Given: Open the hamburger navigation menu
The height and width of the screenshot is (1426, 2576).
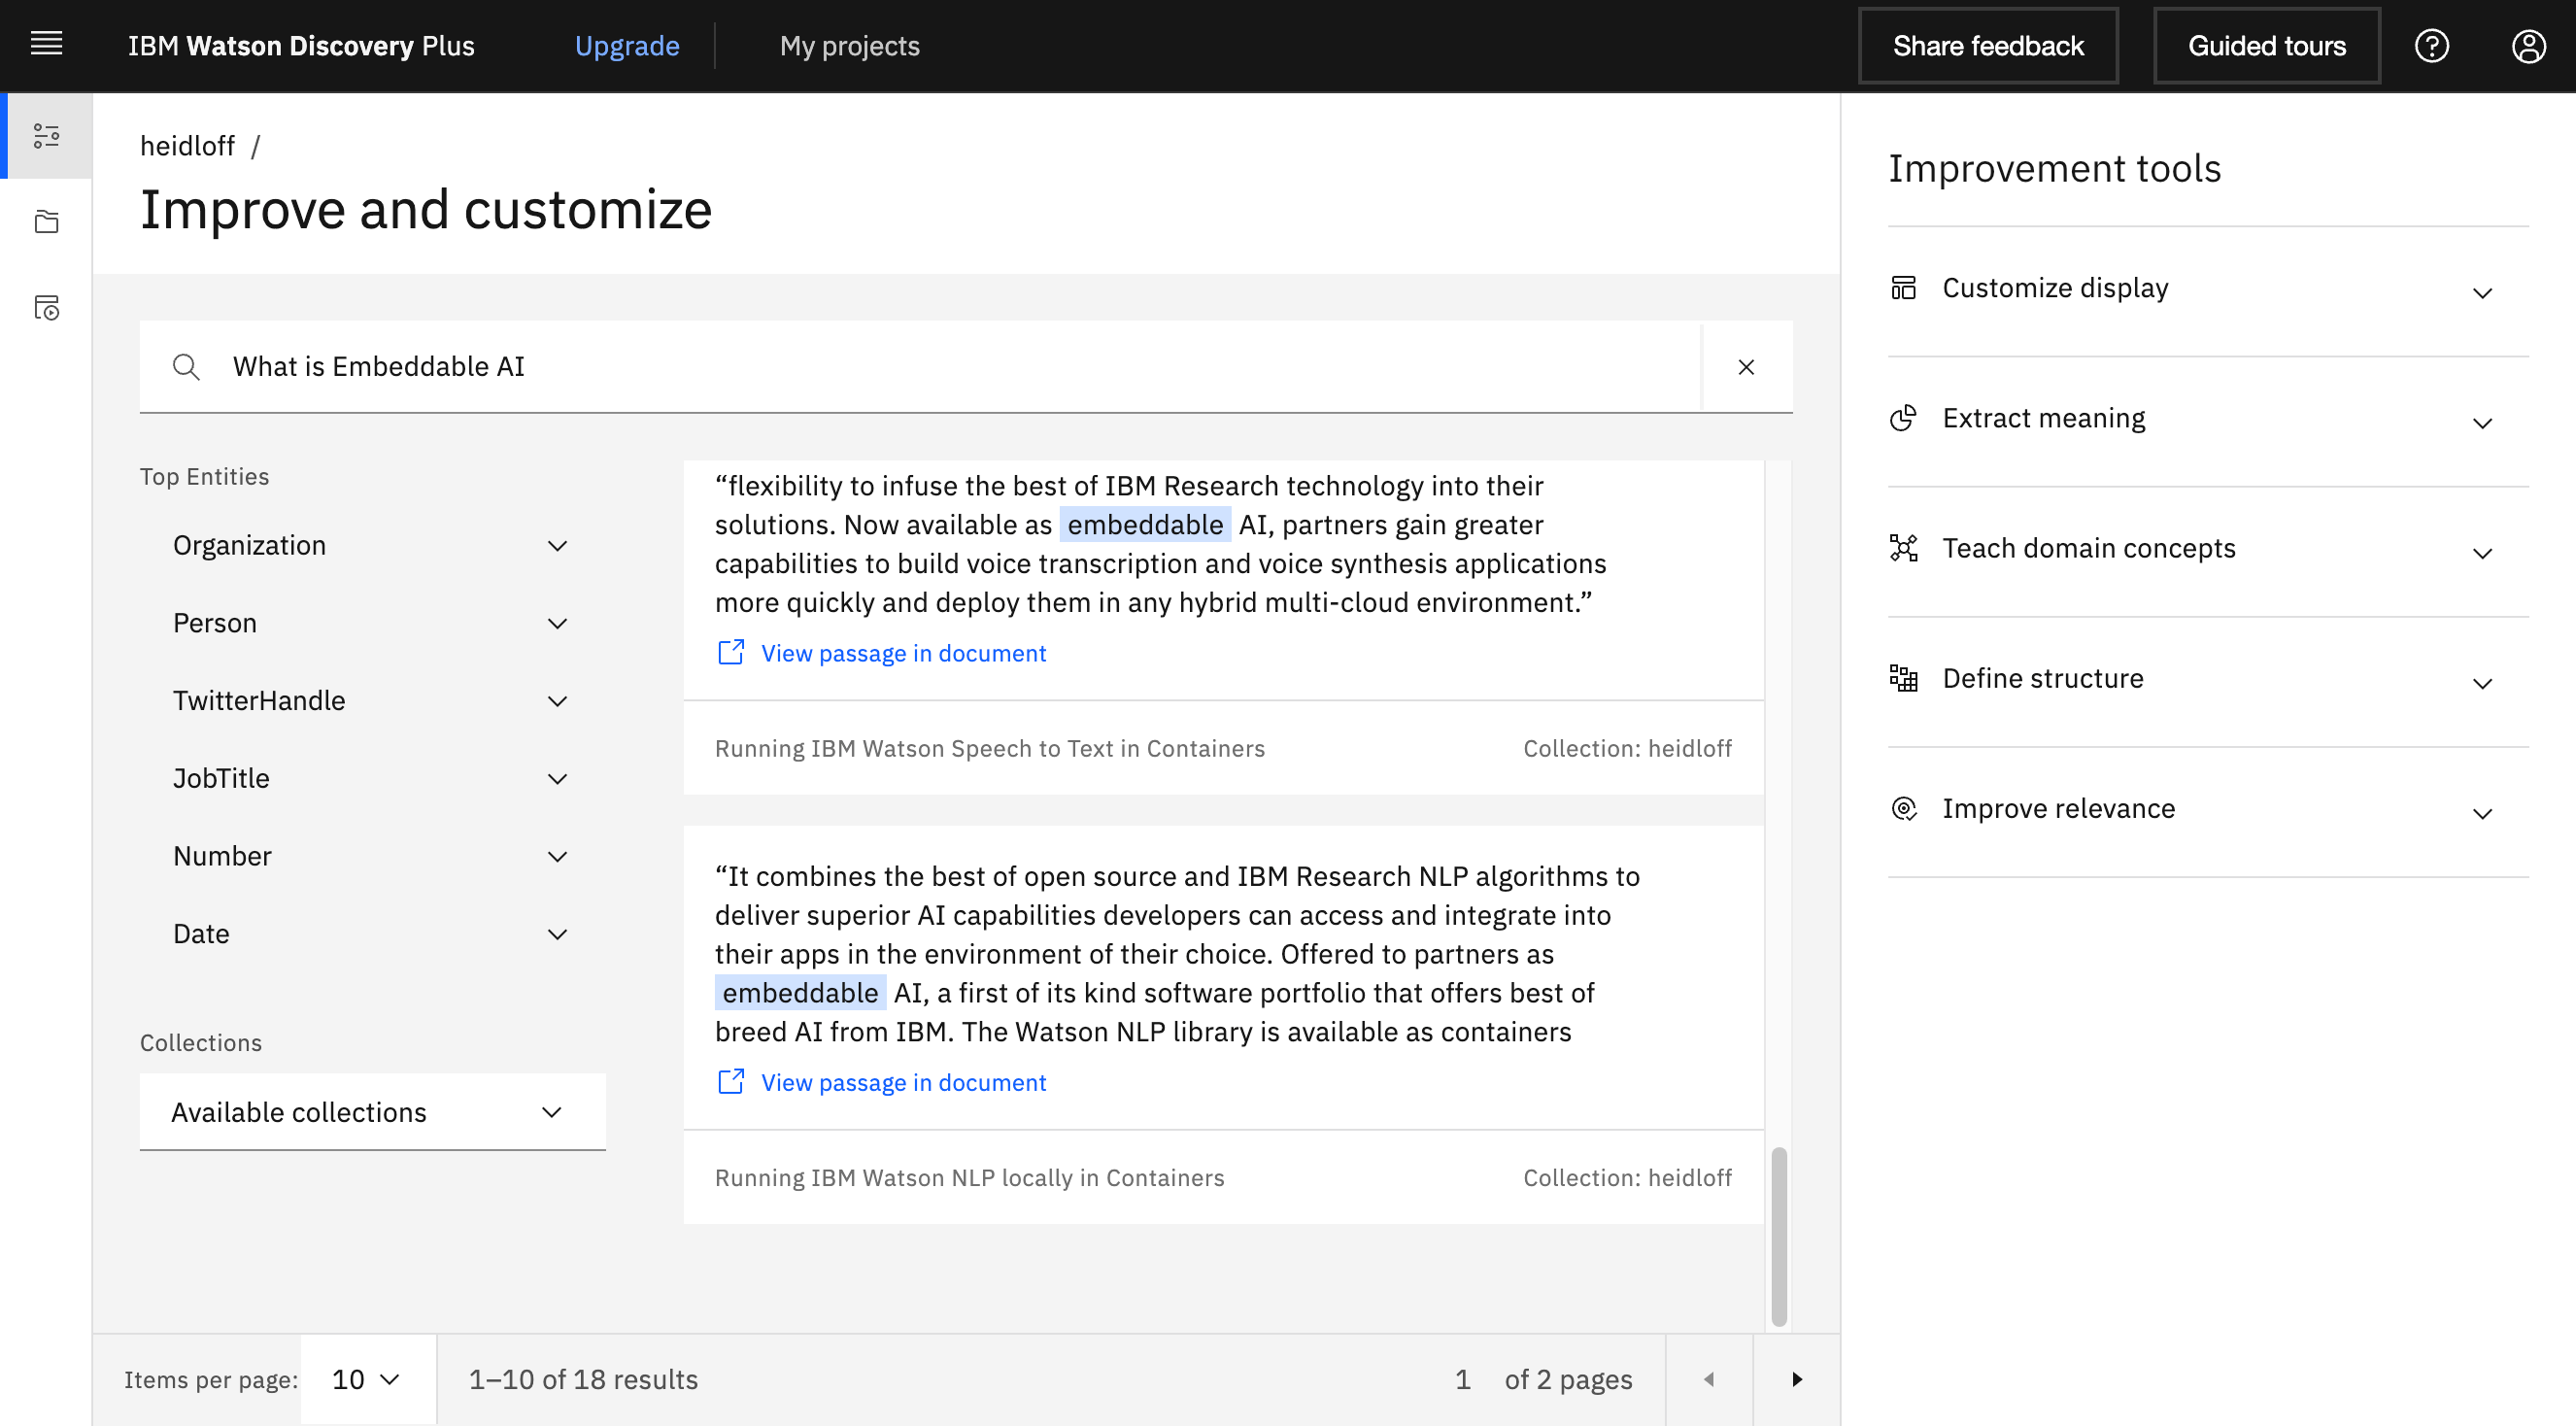Looking at the screenshot, I should pos(46,45).
